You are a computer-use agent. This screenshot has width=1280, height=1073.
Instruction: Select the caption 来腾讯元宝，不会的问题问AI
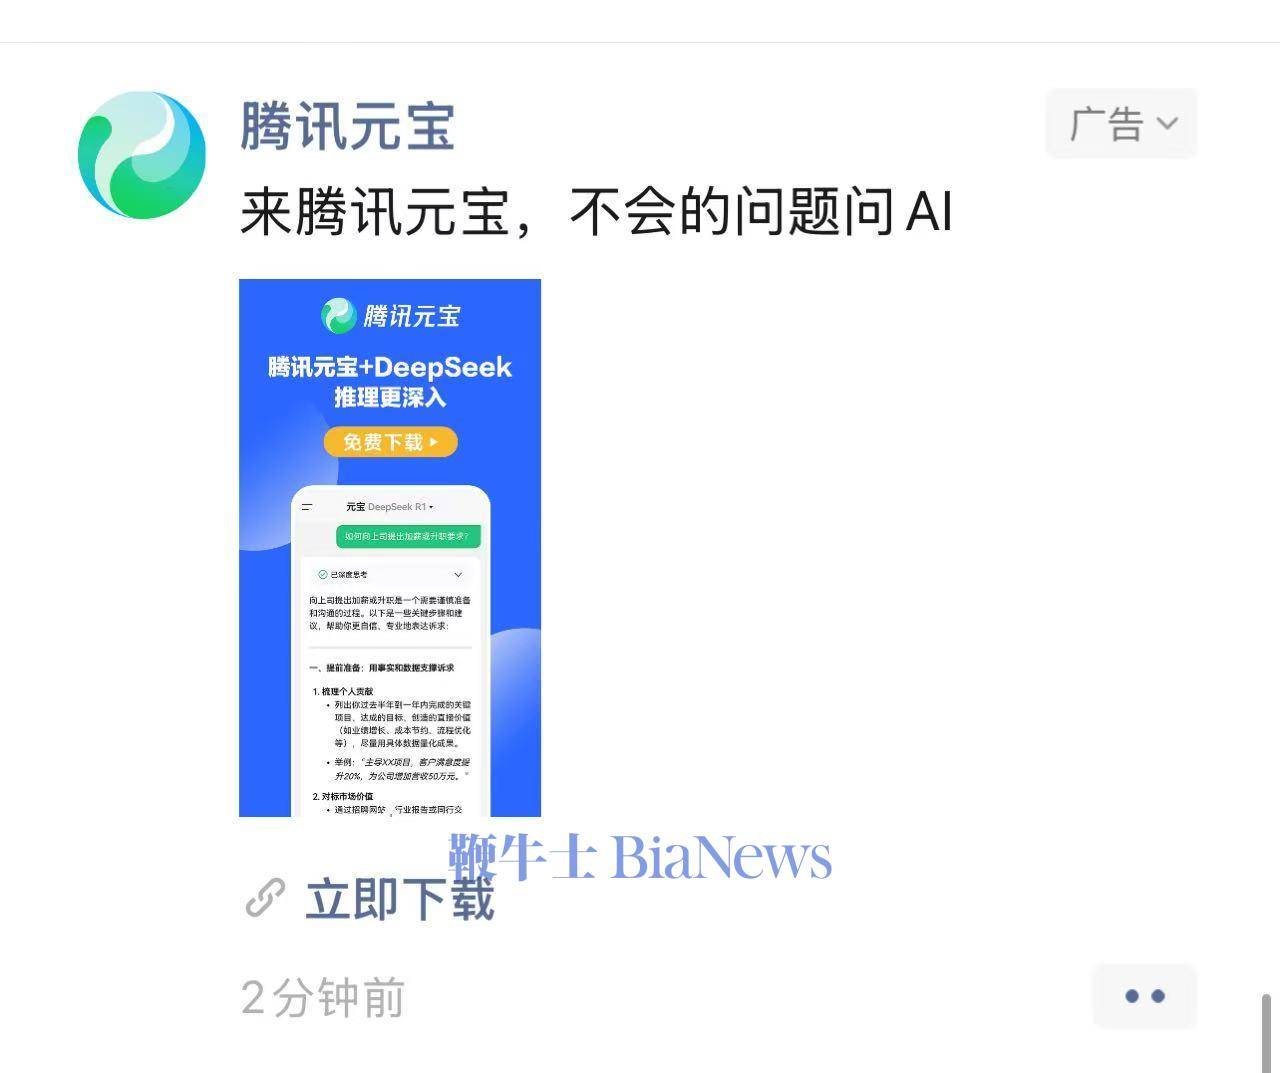pyautogui.click(x=596, y=212)
